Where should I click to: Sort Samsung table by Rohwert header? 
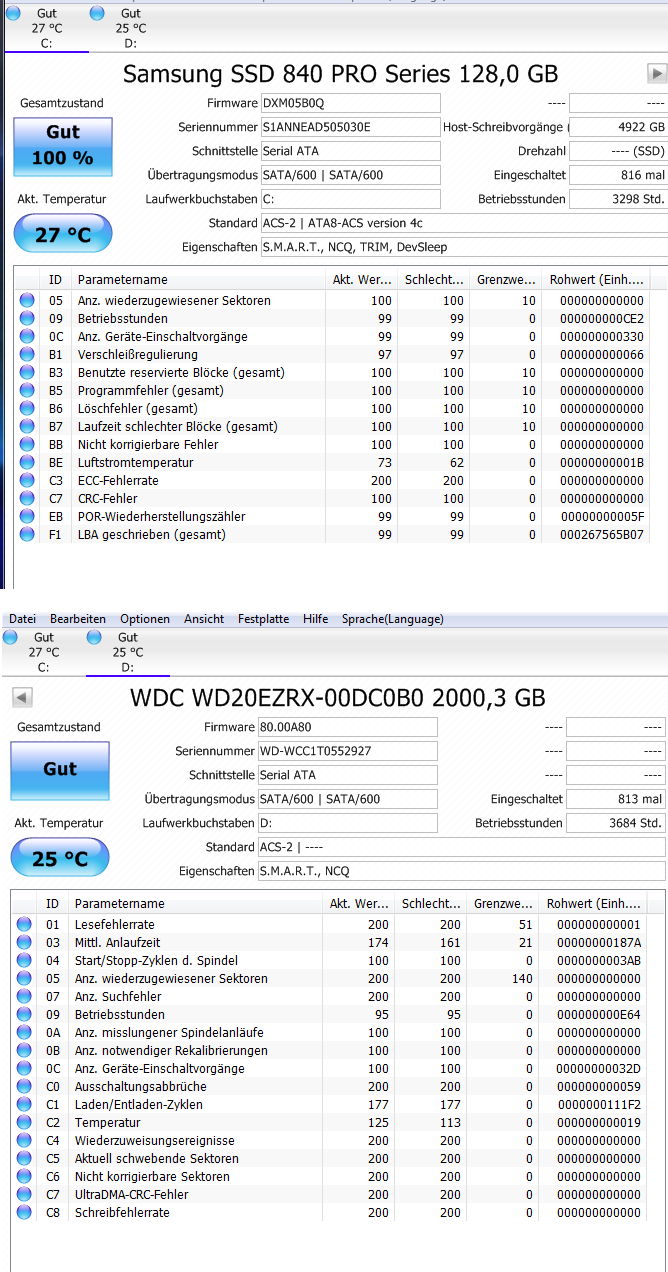[x=597, y=280]
